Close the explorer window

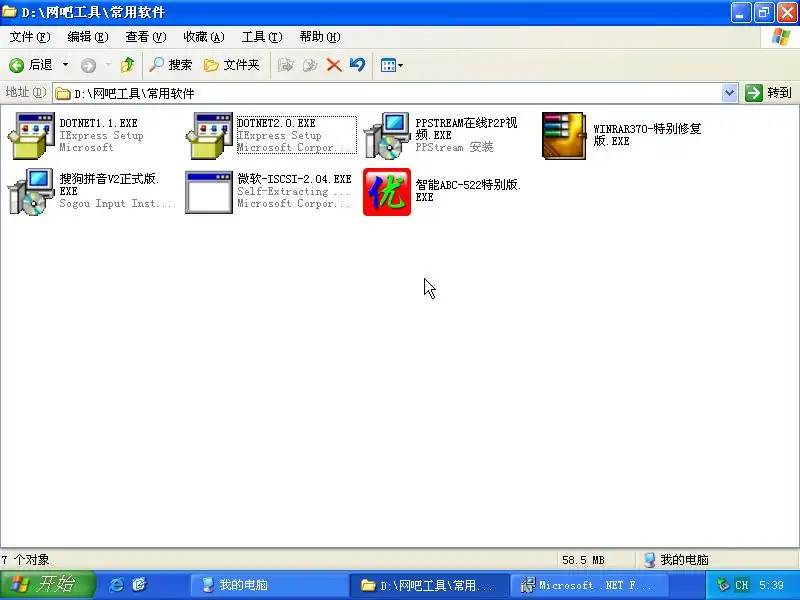click(x=787, y=12)
